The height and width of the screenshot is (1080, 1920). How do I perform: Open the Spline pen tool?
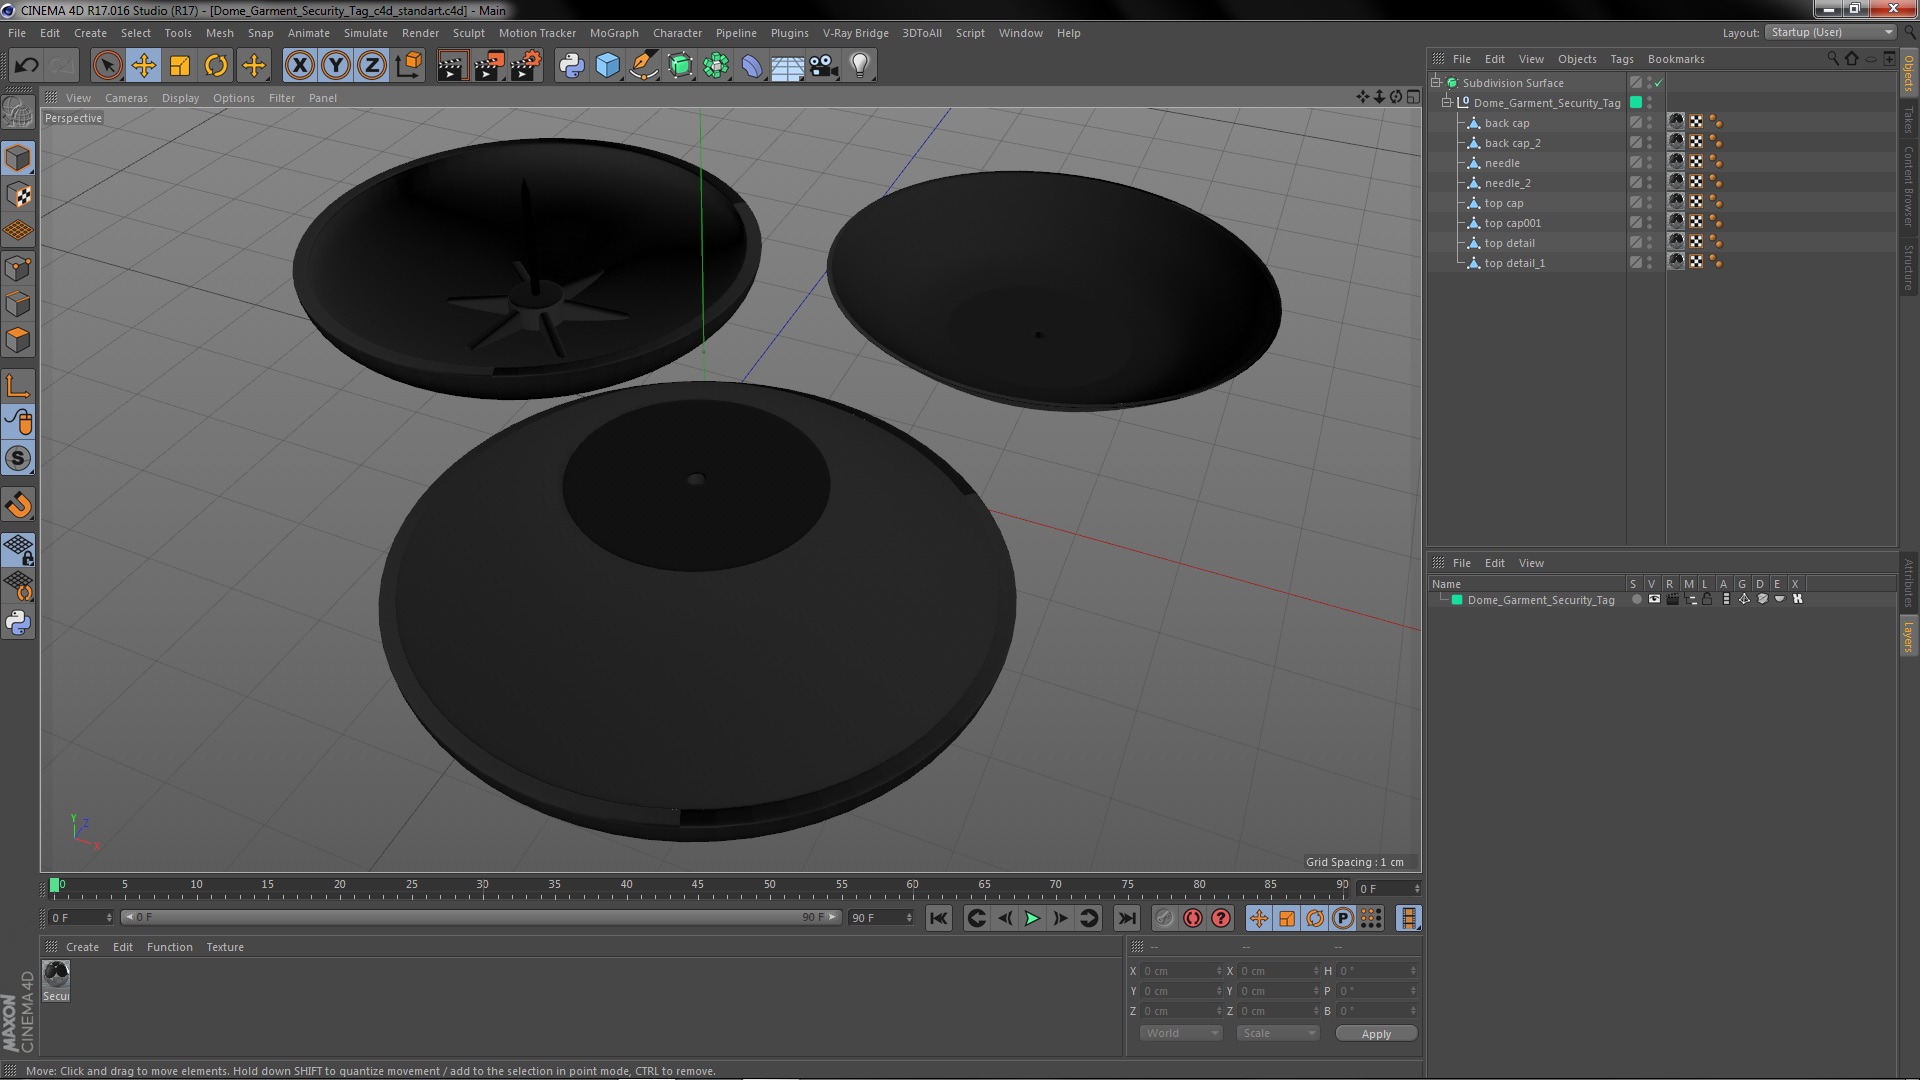coord(644,66)
